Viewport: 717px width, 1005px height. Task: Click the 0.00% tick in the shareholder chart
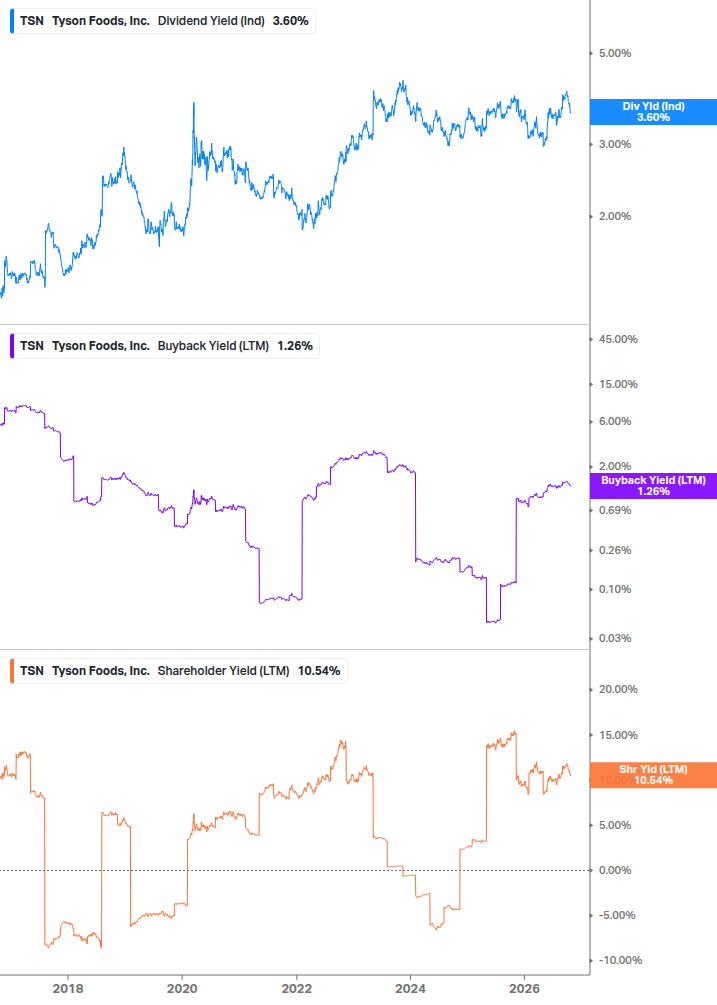[x=615, y=870]
